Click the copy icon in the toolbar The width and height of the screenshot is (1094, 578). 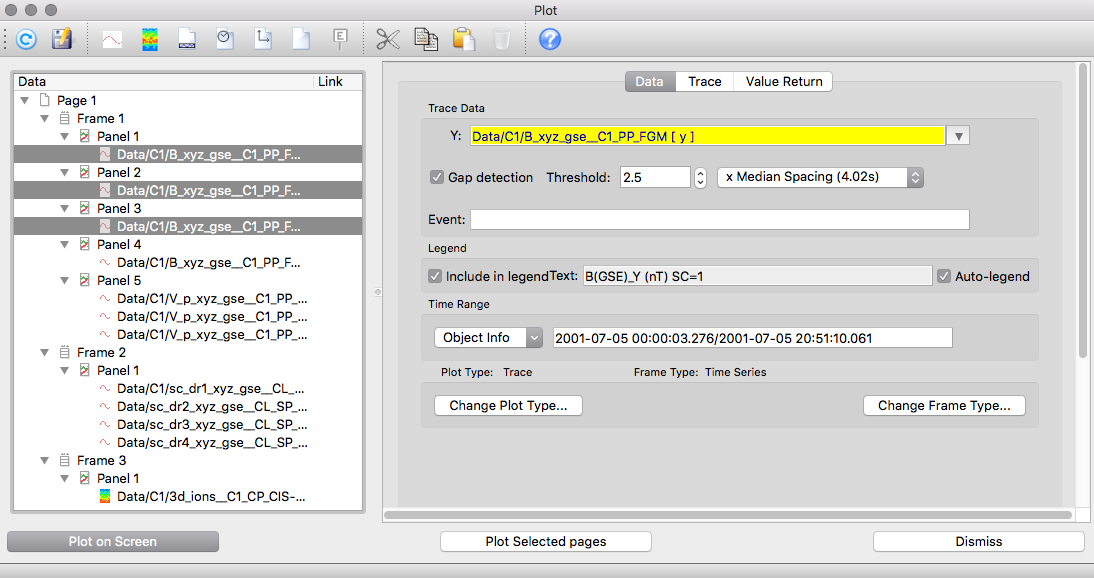pyautogui.click(x=426, y=39)
